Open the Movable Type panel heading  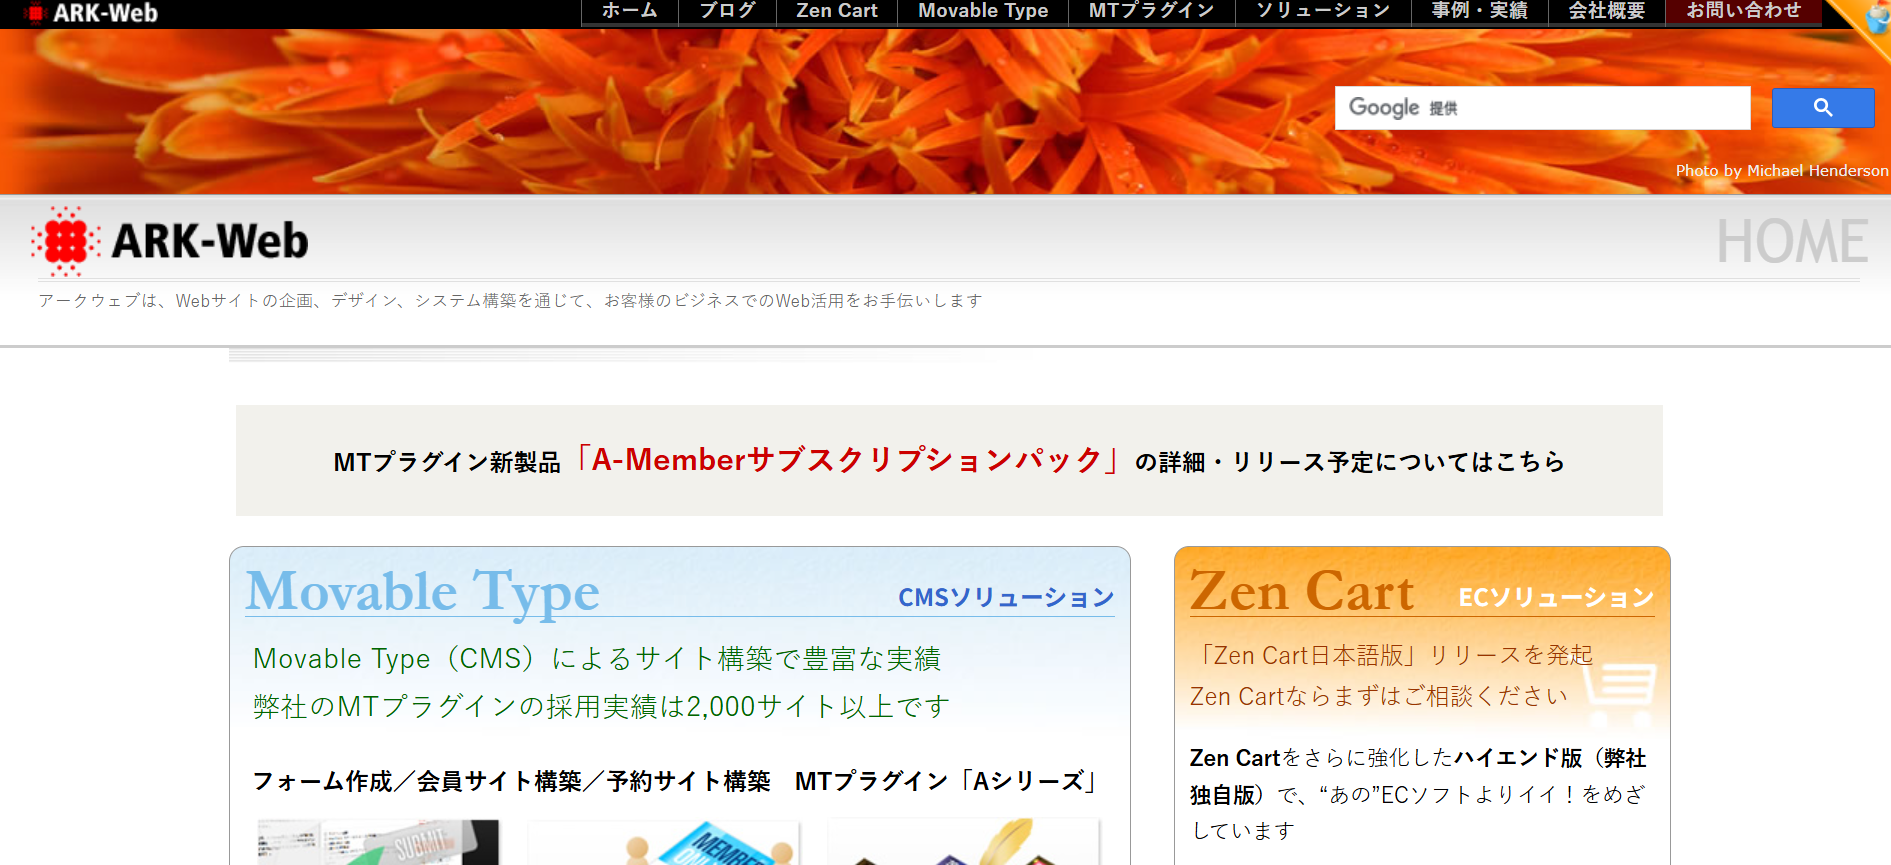[x=423, y=592]
